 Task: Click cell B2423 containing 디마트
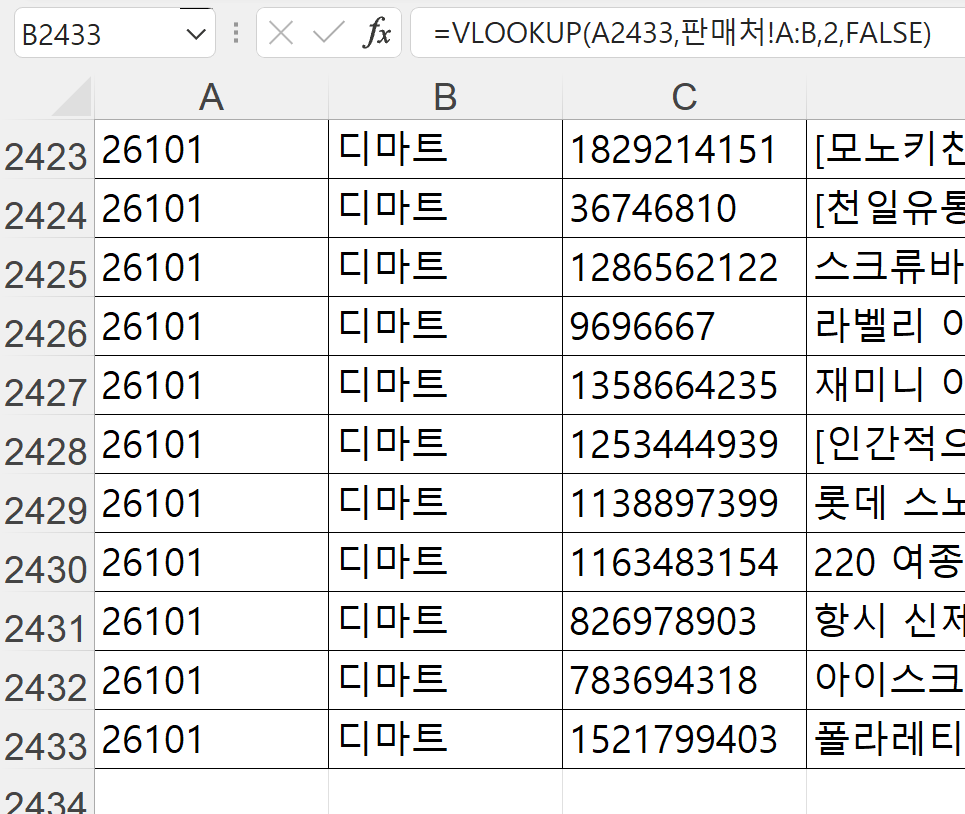point(446,150)
